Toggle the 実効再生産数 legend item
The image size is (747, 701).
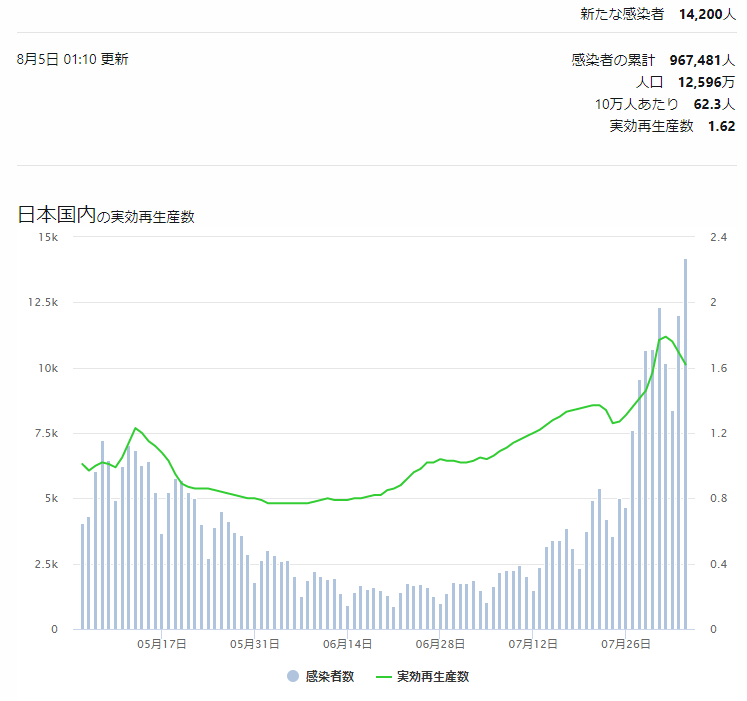pyautogui.click(x=423, y=676)
